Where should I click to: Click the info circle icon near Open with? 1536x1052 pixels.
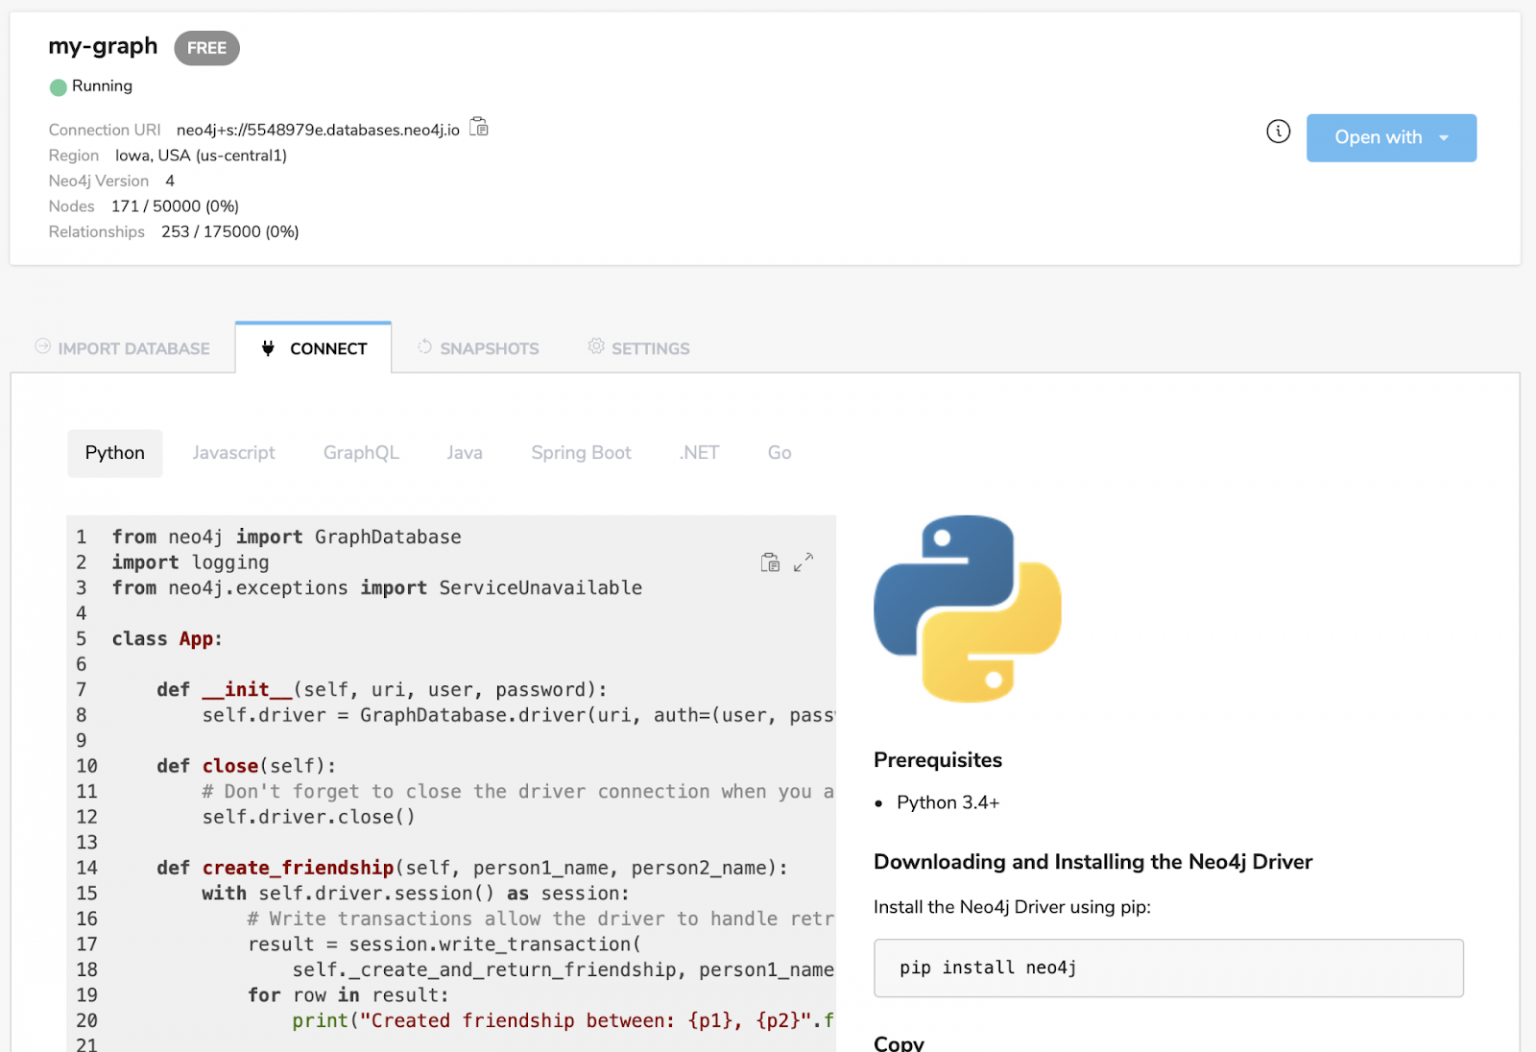pos(1278,131)
